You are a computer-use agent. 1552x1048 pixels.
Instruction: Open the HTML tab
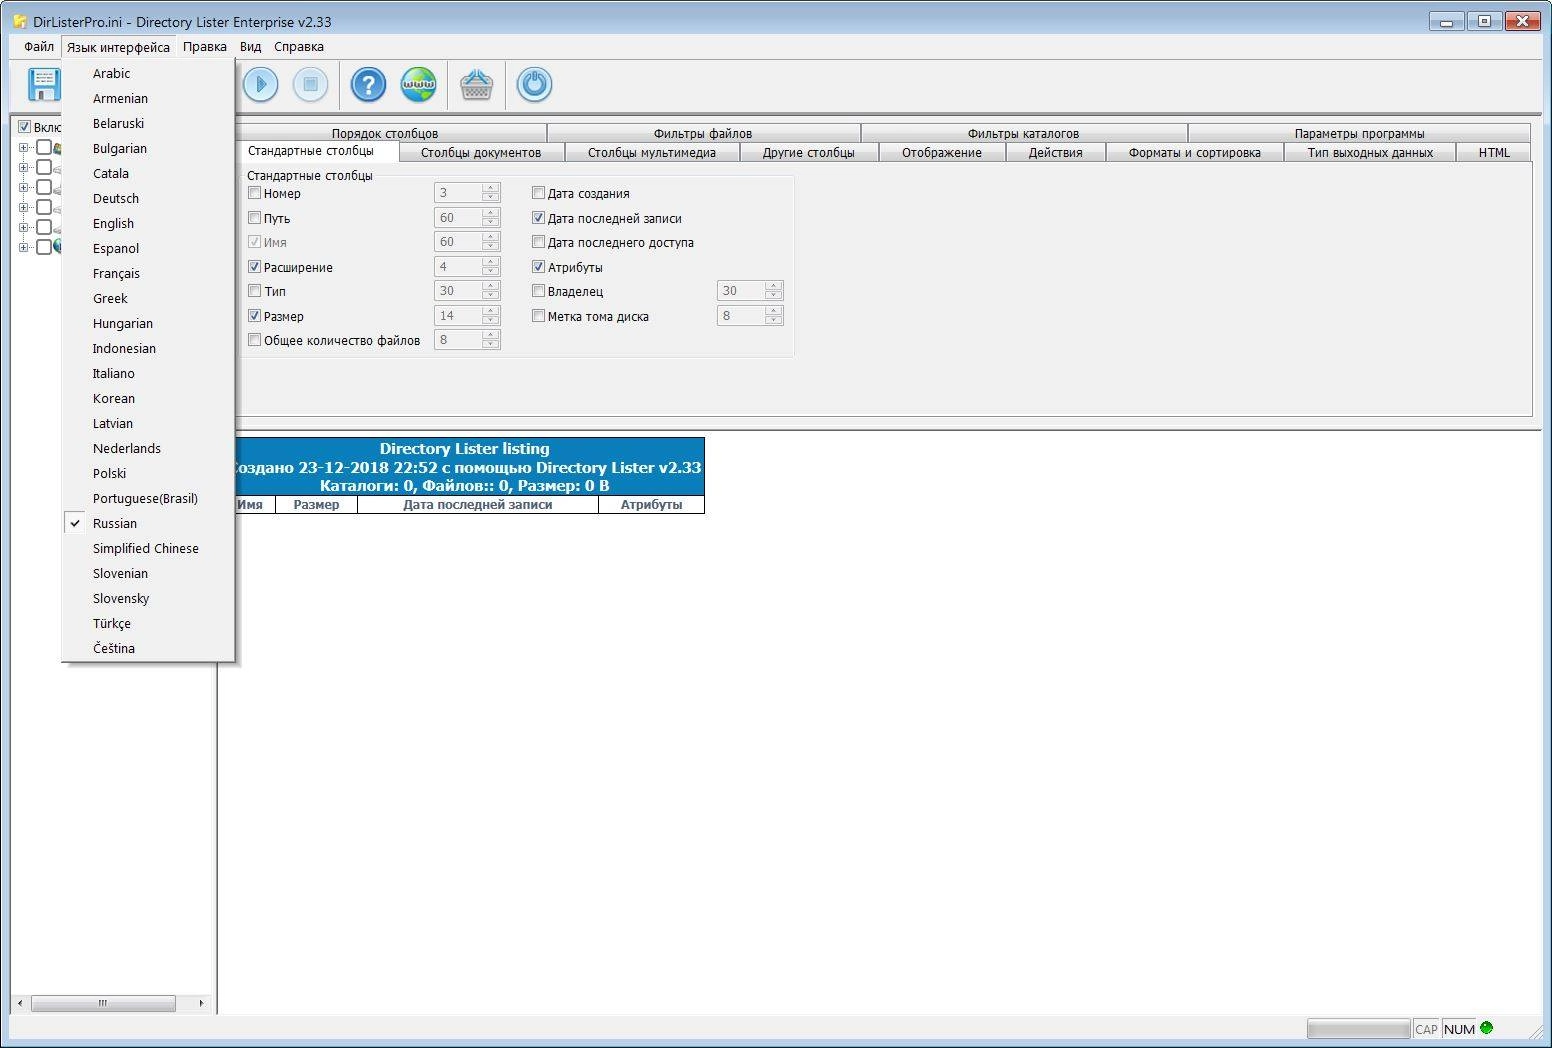click(x=1494, y=153)
